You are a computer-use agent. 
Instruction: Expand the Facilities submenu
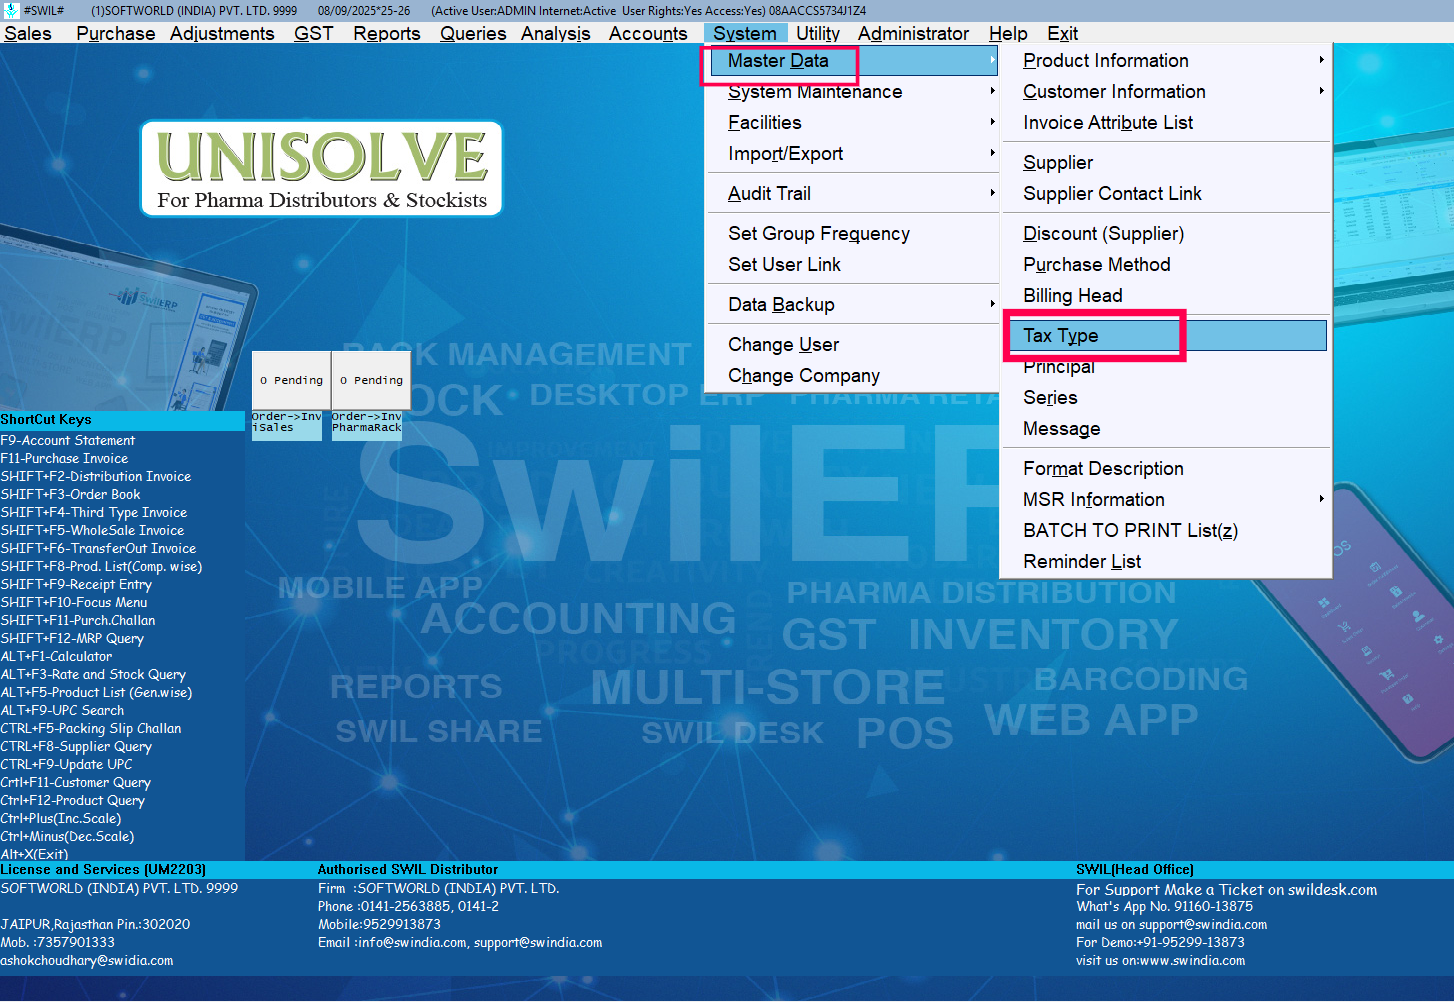pyautogui.click(x=853, y=123)
